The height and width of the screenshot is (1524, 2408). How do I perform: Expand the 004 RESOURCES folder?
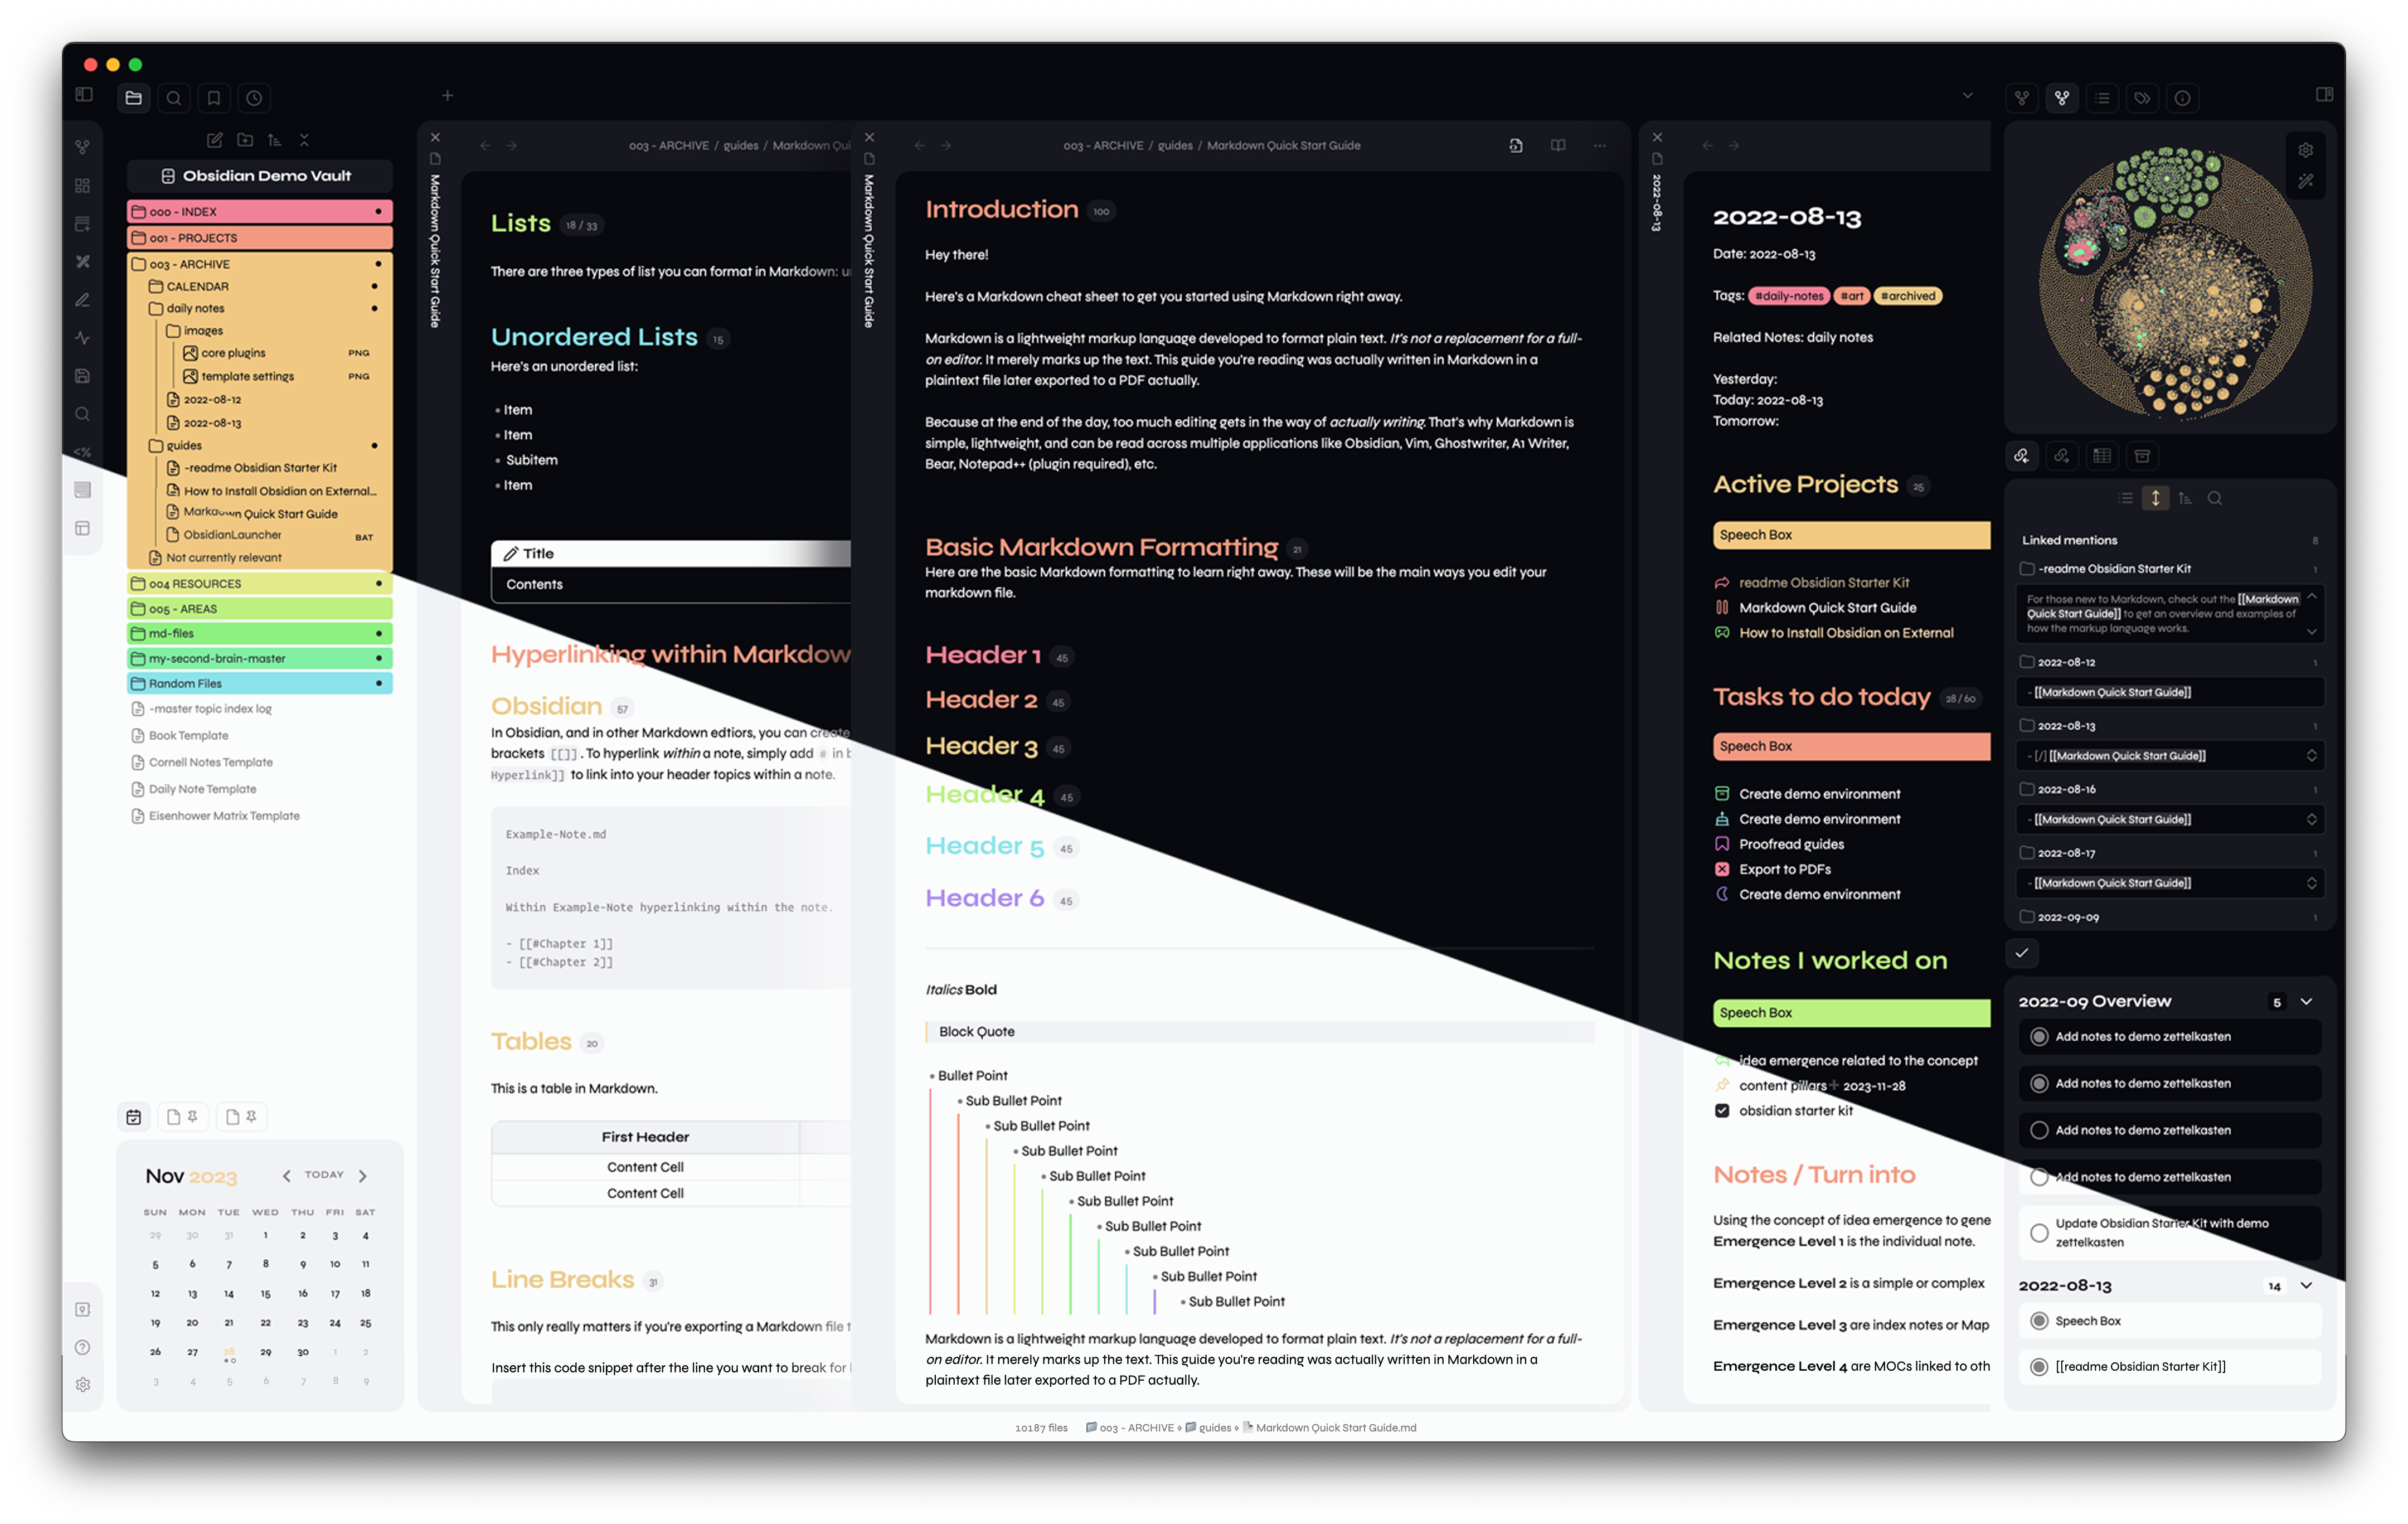click(x=195, y=584)
